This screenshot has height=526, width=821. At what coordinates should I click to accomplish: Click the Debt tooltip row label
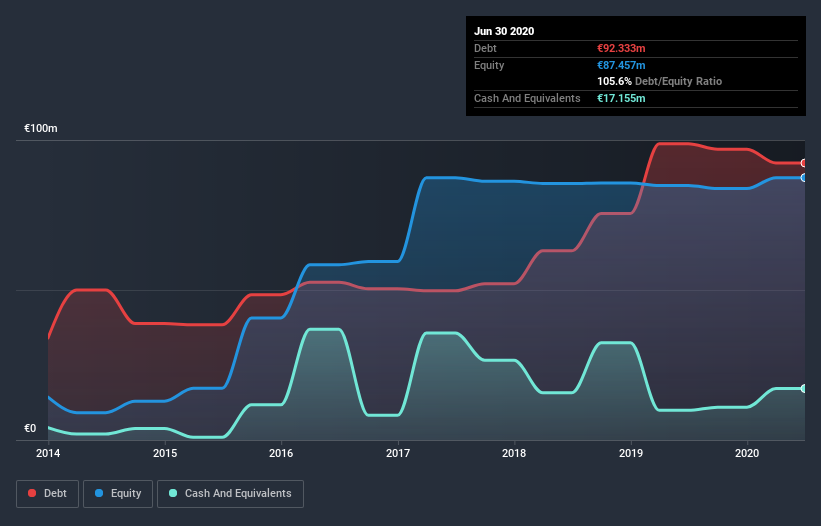point(485,48)
